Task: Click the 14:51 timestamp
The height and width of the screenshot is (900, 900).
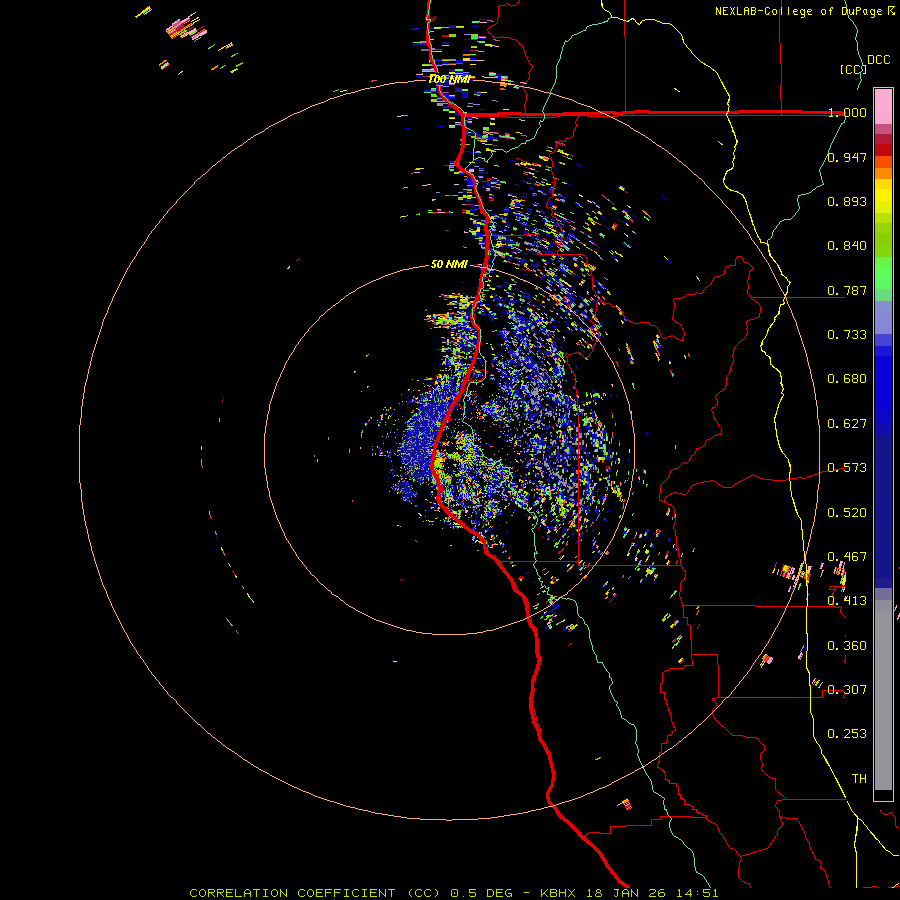Action: click(x=698, y=893)
